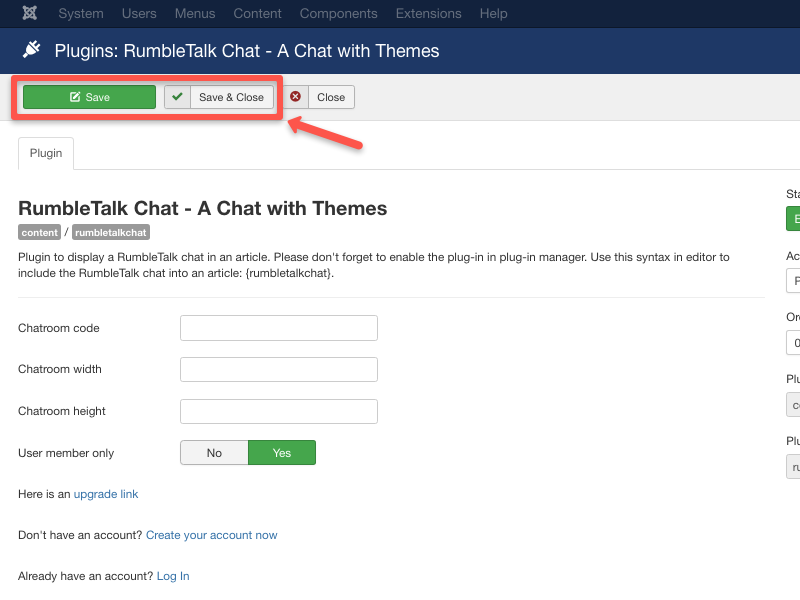Viewport: 800px width, 600px height.
Task: Click the green checkmark icon beside Save & Close
Action: click(x=178, y=96)
